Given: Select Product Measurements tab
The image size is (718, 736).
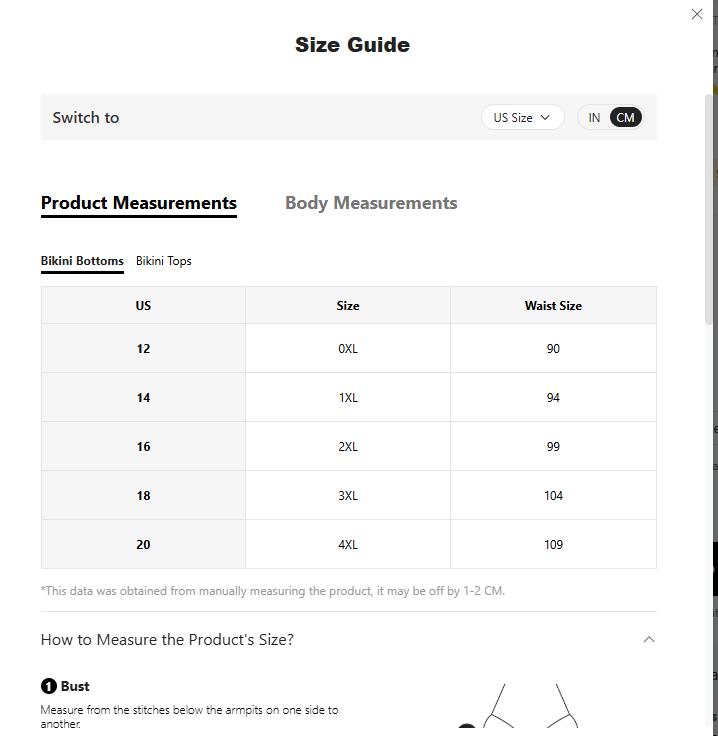Looking at the screenshot, I should pyautogui.click(x=139, y=203).
